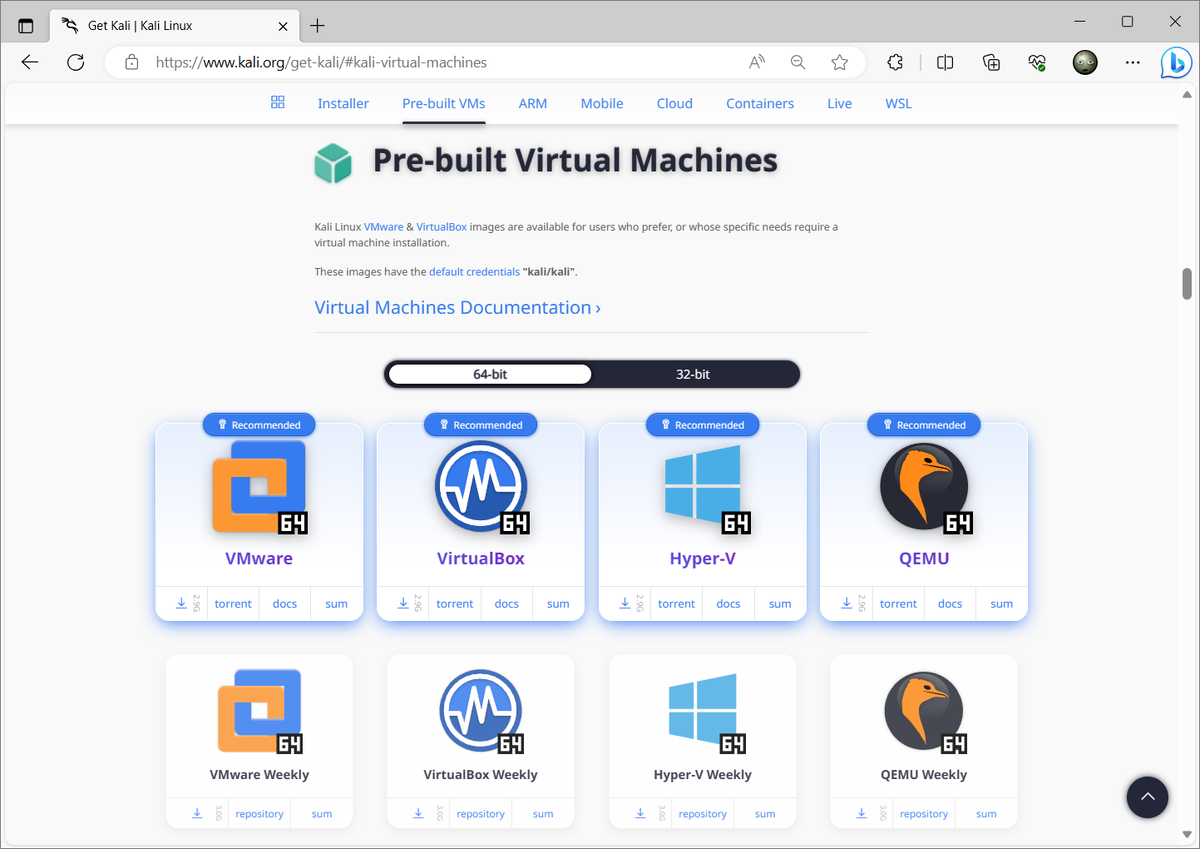Click VirtualBox card torrent link
This screenshot has height=849, width=1200.
click(455, 603)
